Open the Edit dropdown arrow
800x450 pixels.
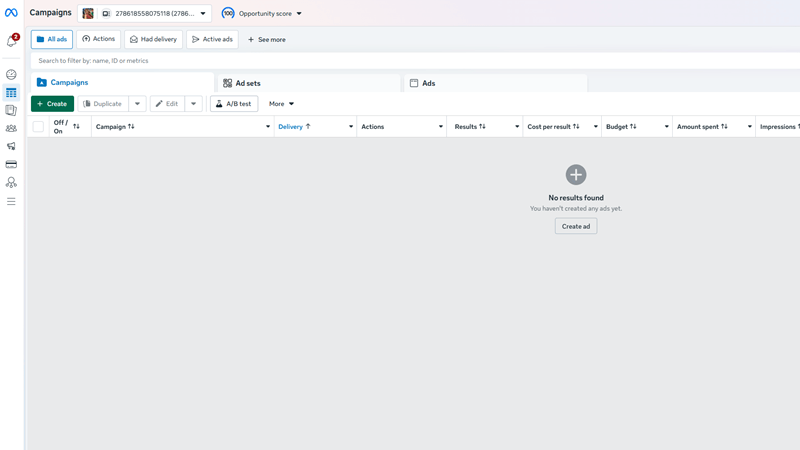point(193,104)
